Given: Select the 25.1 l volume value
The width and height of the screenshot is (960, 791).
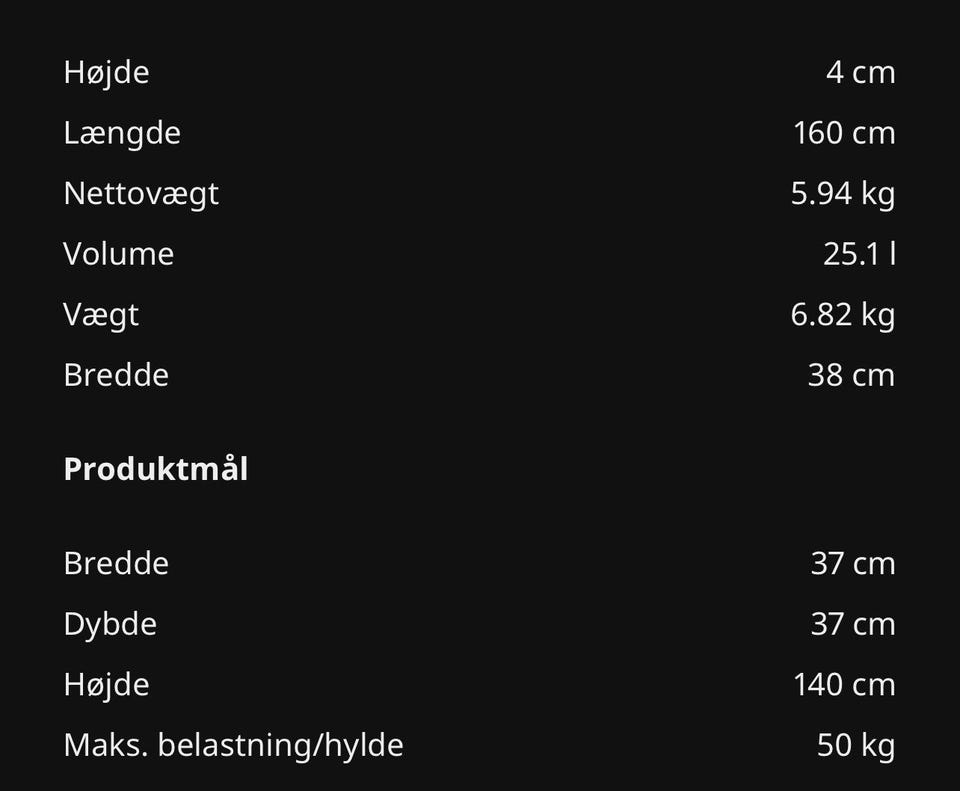Looking at the screenshot, I should click(x=859, y=254).
